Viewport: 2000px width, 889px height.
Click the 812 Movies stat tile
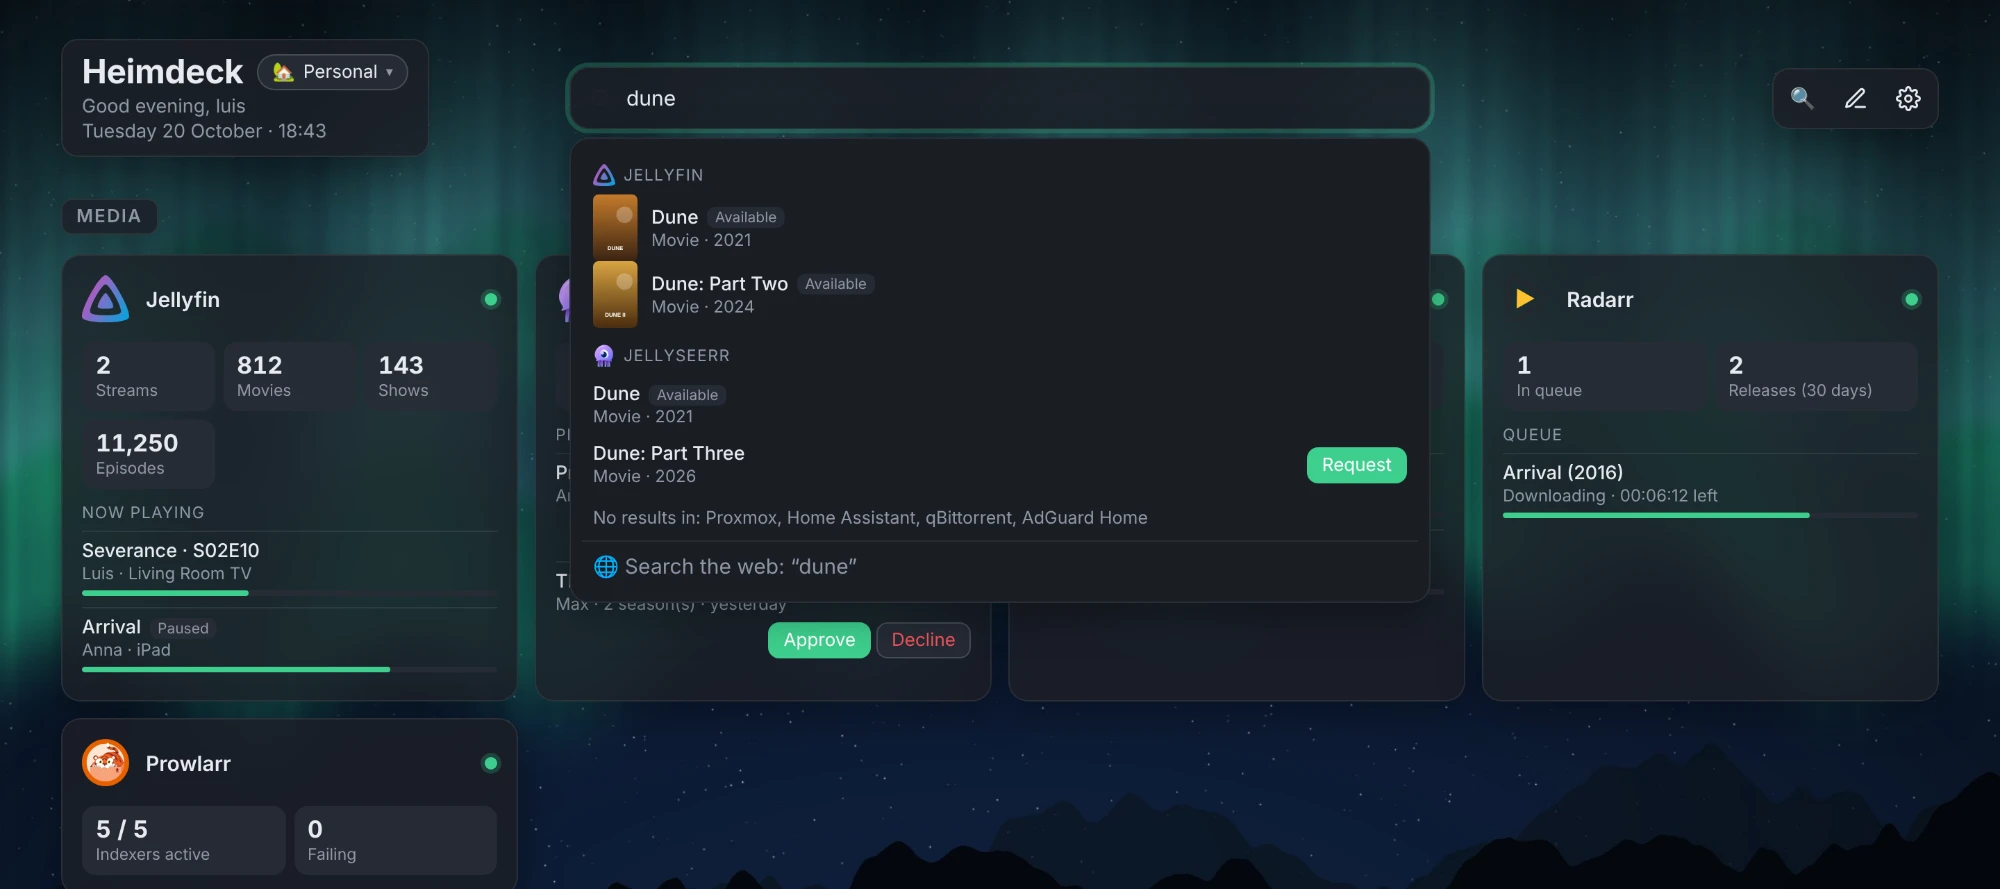[x=289, y=376]
